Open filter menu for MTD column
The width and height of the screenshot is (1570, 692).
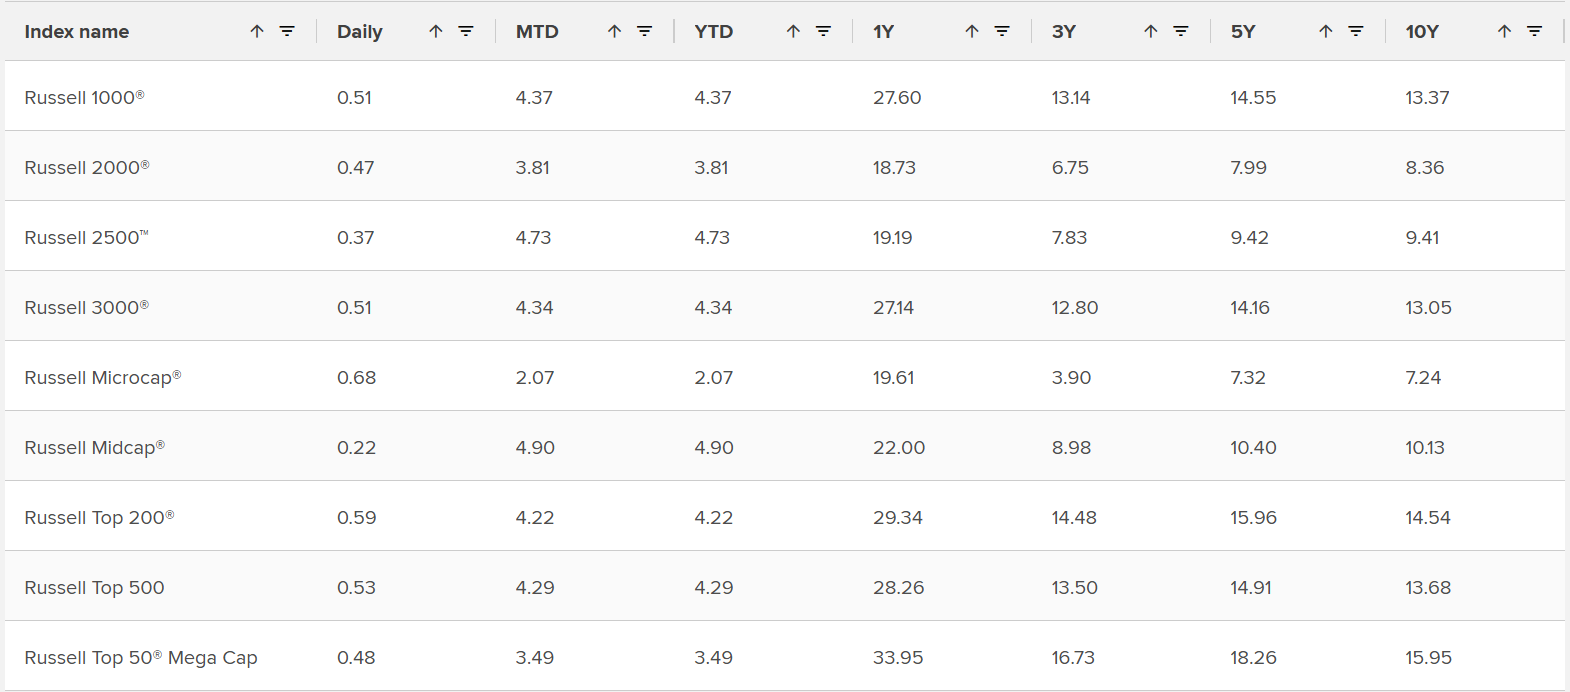(x=645, y=32)
